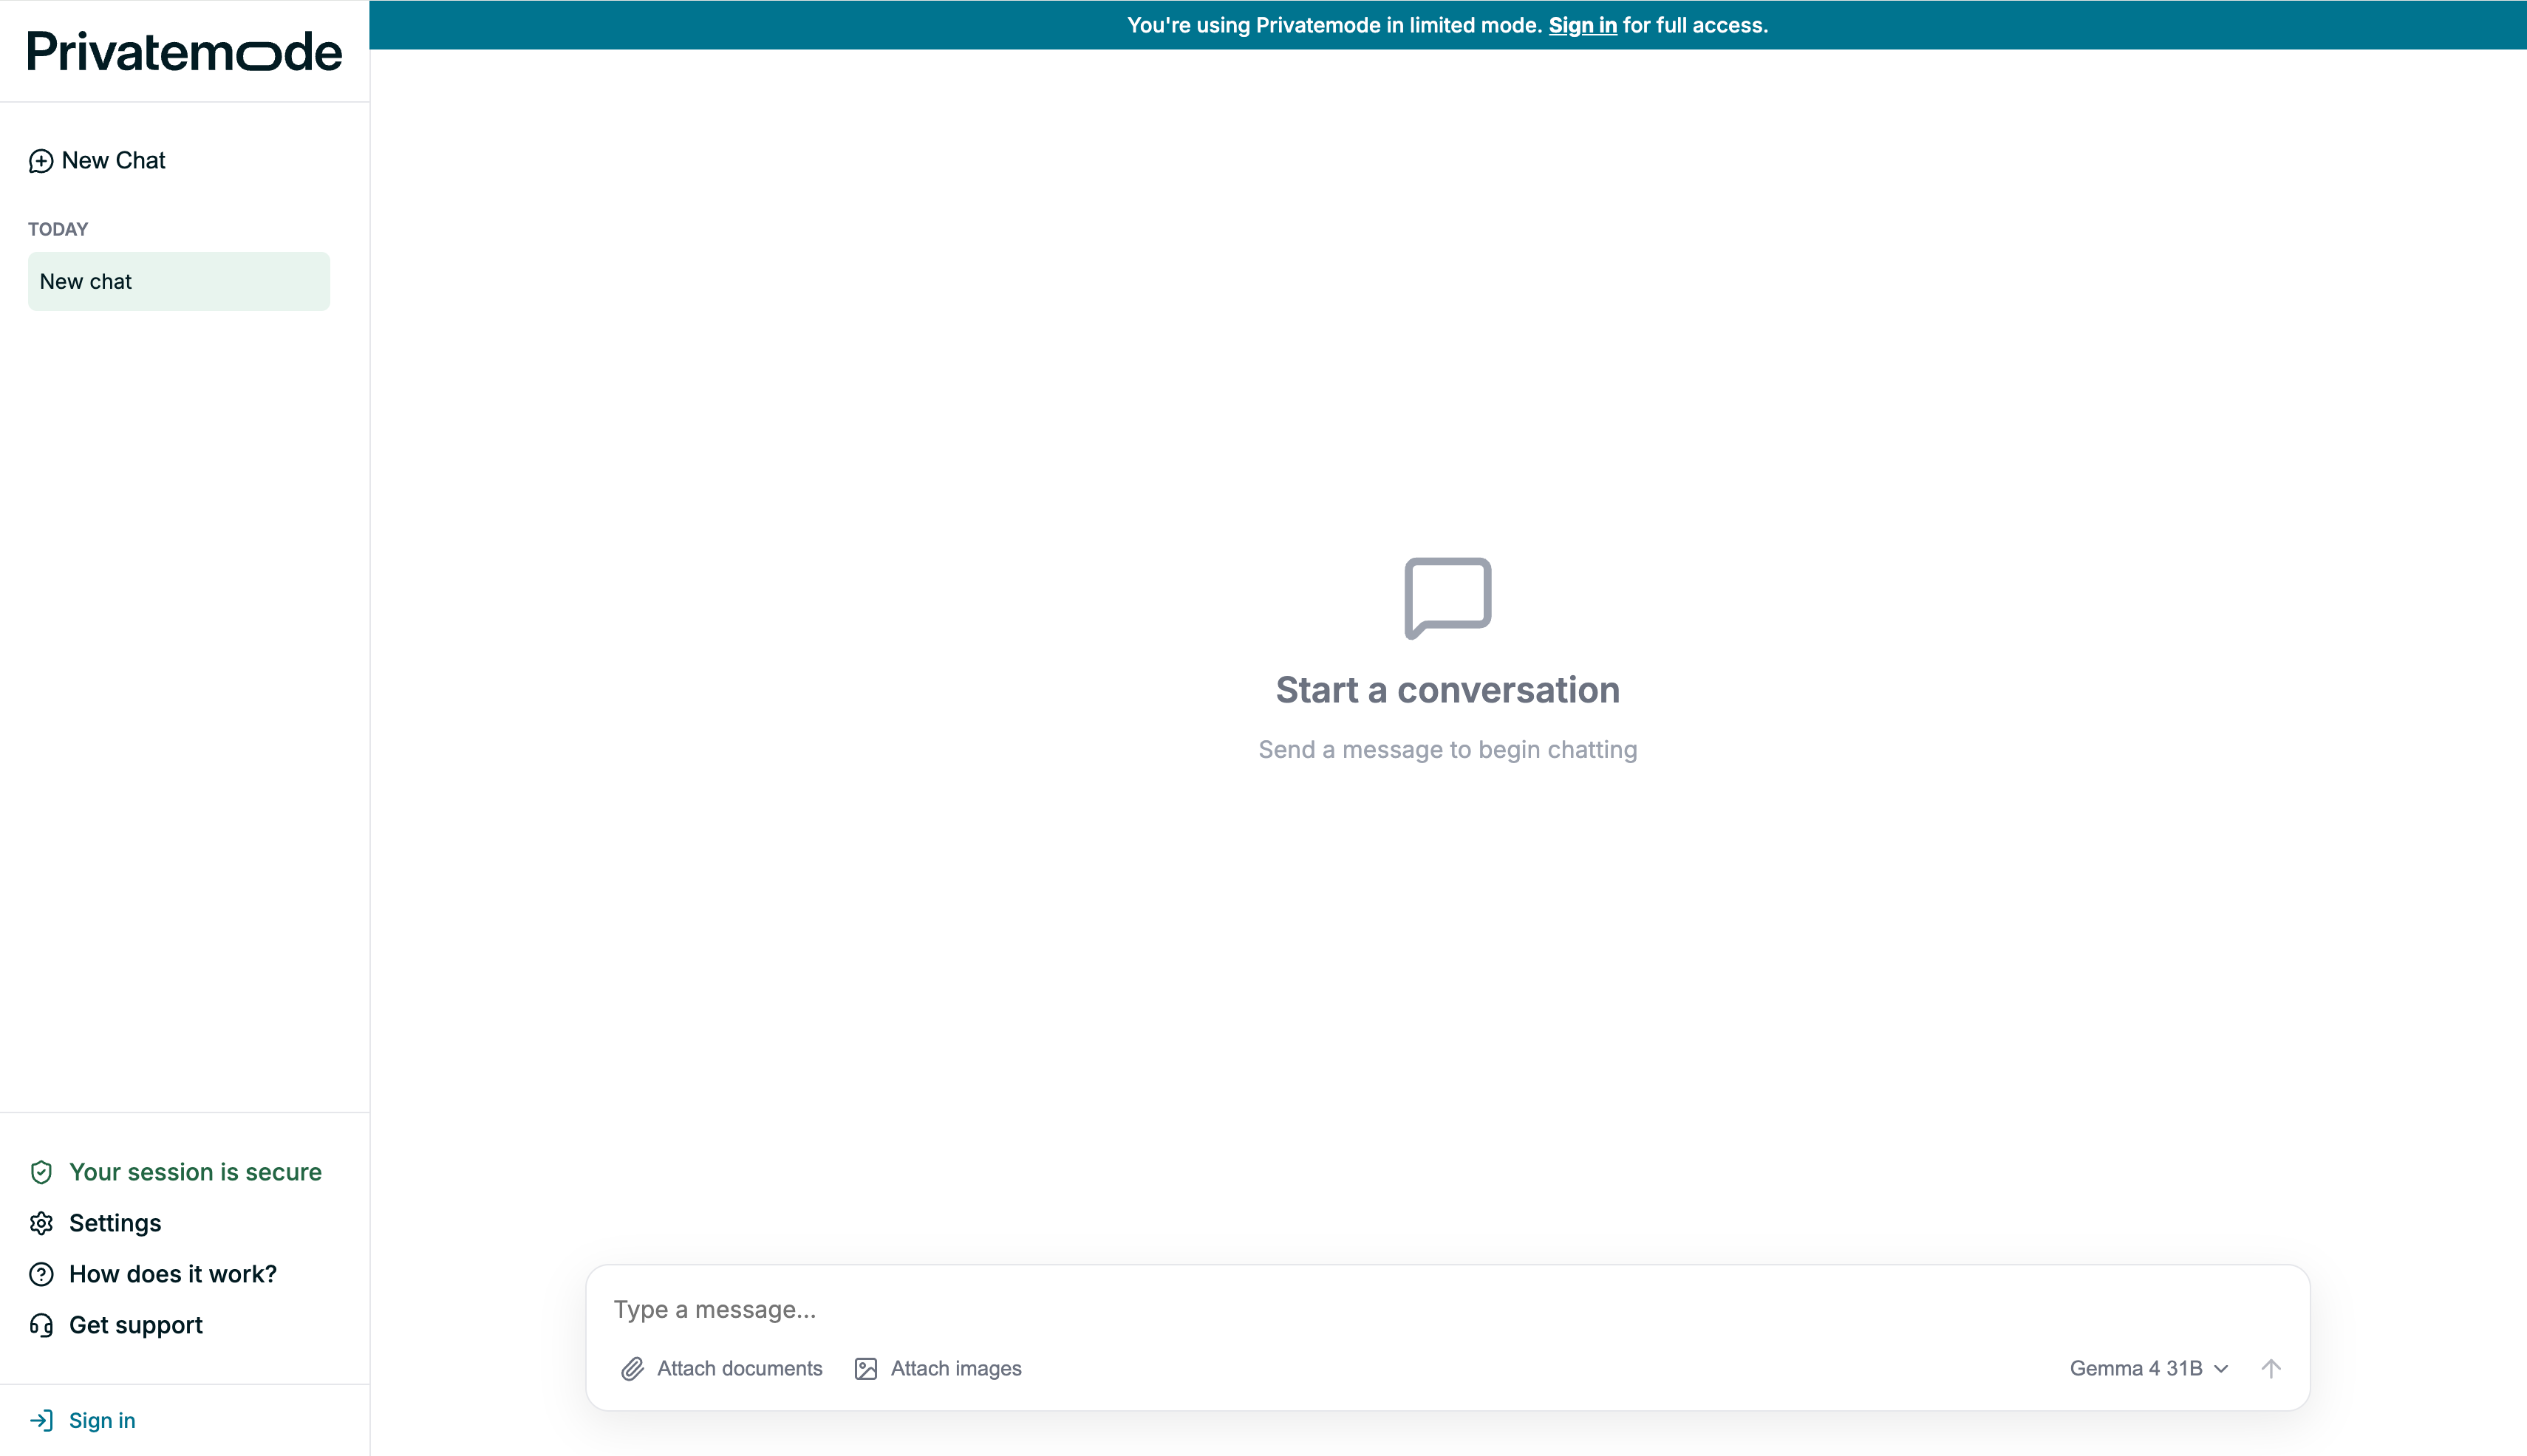2527x1456 pixels.
Task: Click the New Chat plus icon
Action: [x=41, y=161]
